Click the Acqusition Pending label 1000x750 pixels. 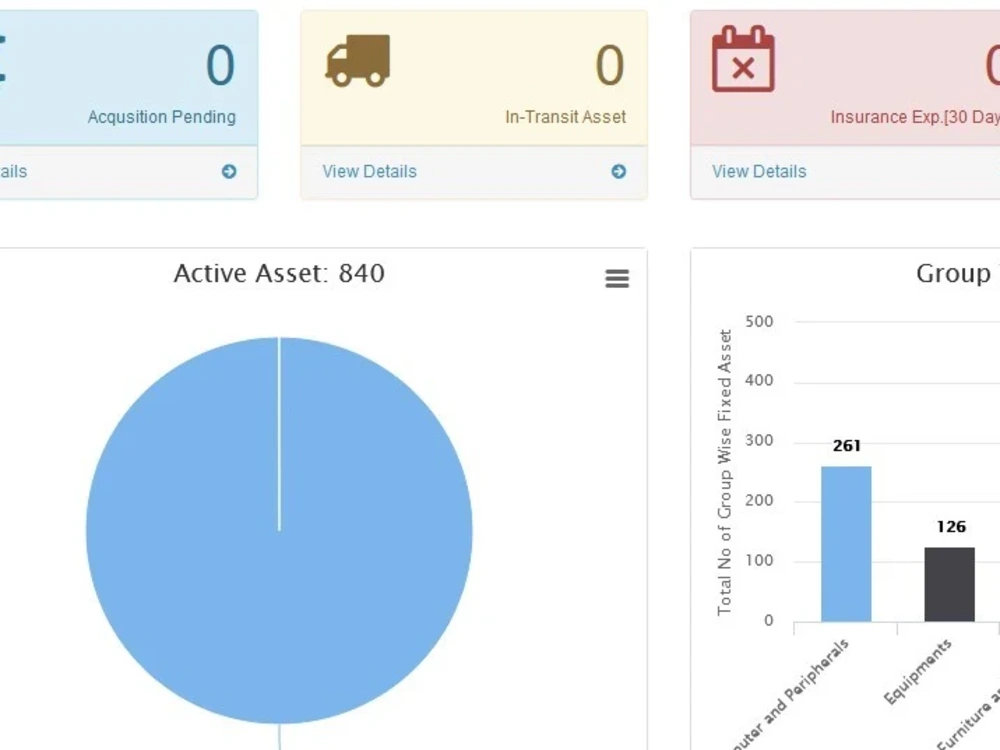coord(162,117)
